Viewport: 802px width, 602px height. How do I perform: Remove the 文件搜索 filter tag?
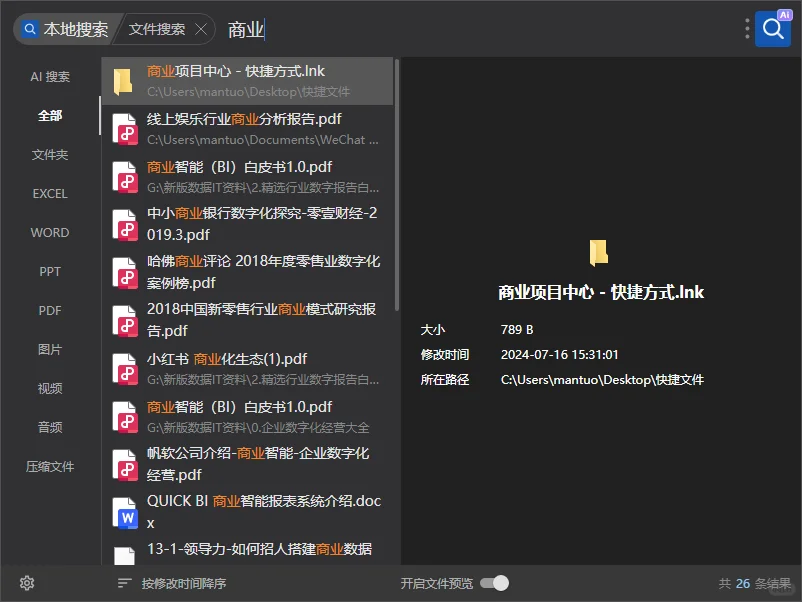click(x=202, y=29)
